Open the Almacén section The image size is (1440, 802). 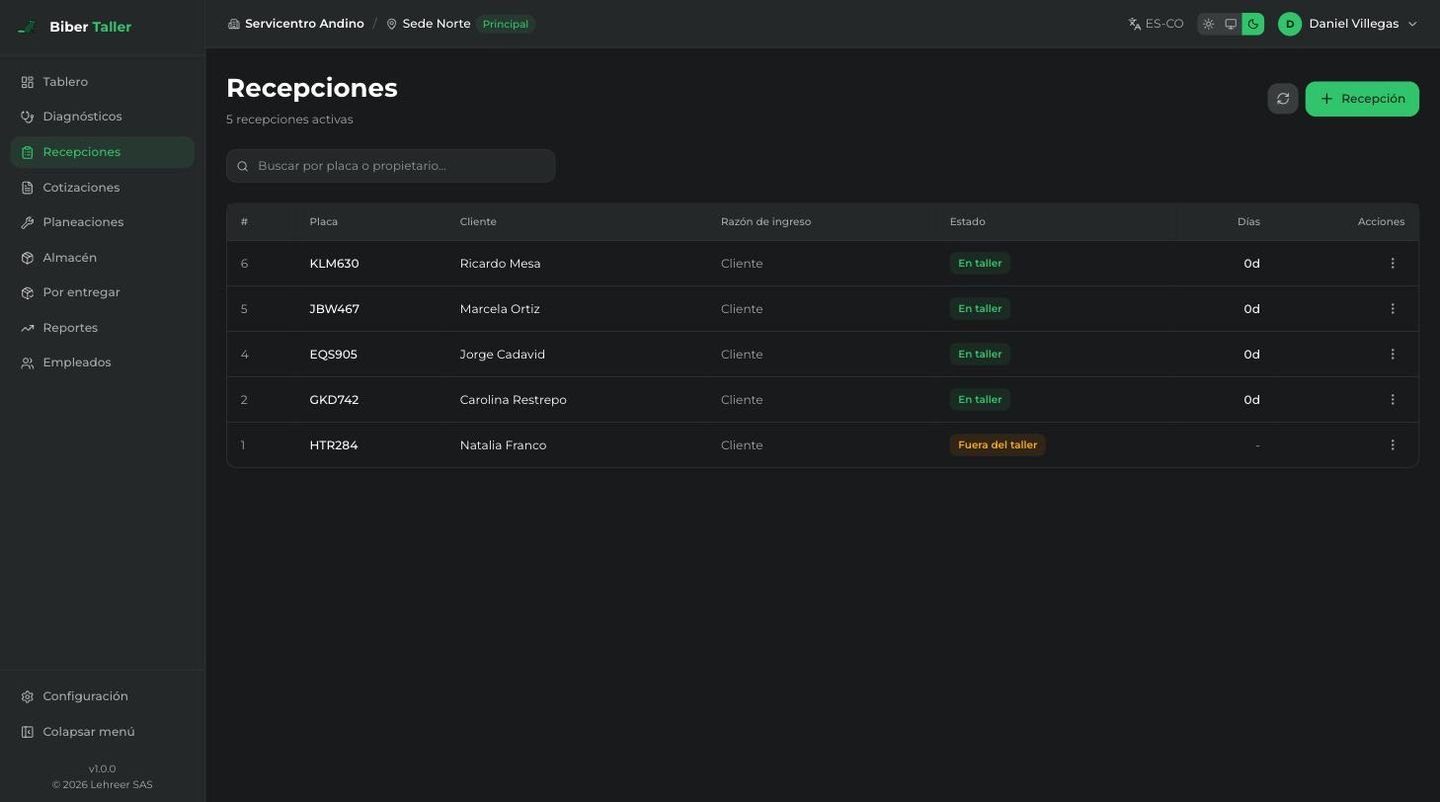tap(102, 257)
